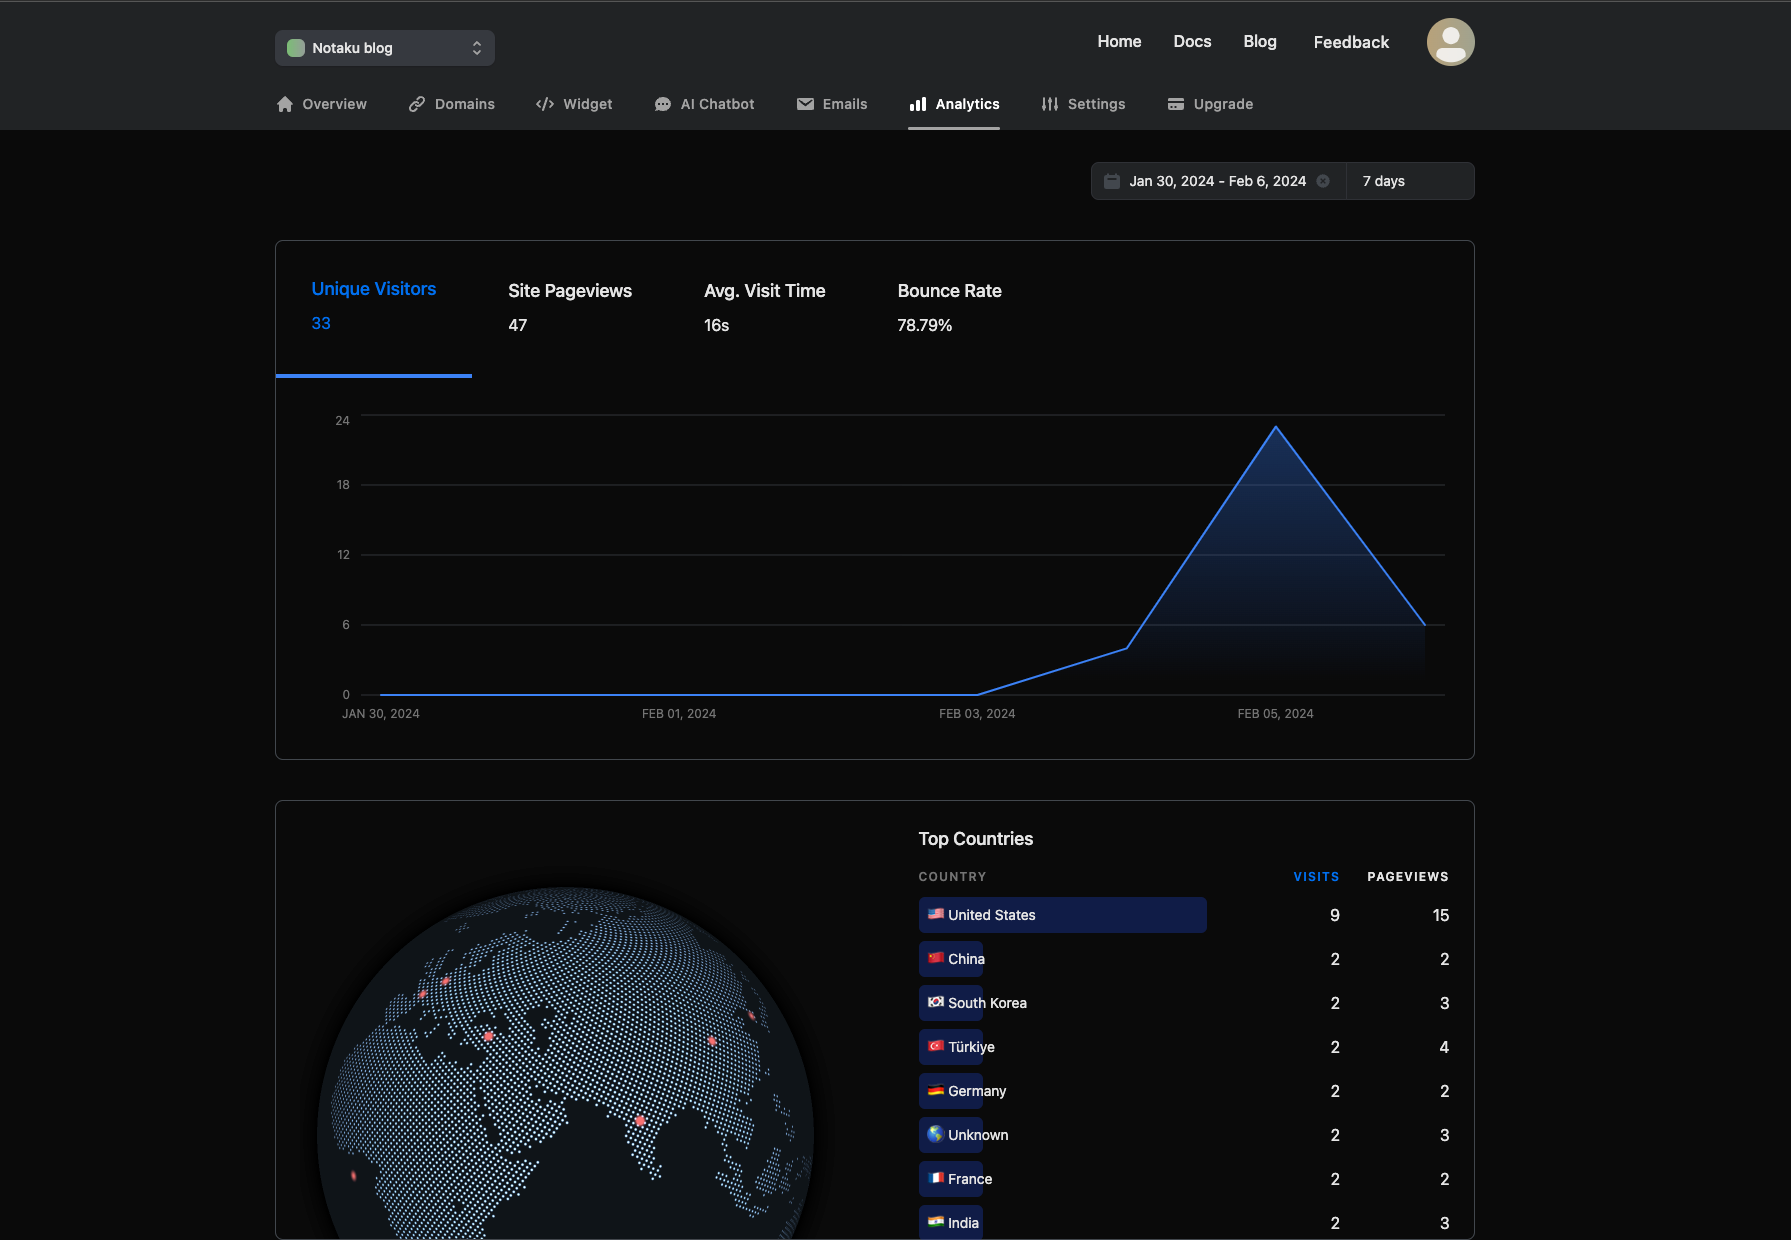Screen dimensions: 1791x1240
Task: Click the India flag icon
Action: point(936,1222)
